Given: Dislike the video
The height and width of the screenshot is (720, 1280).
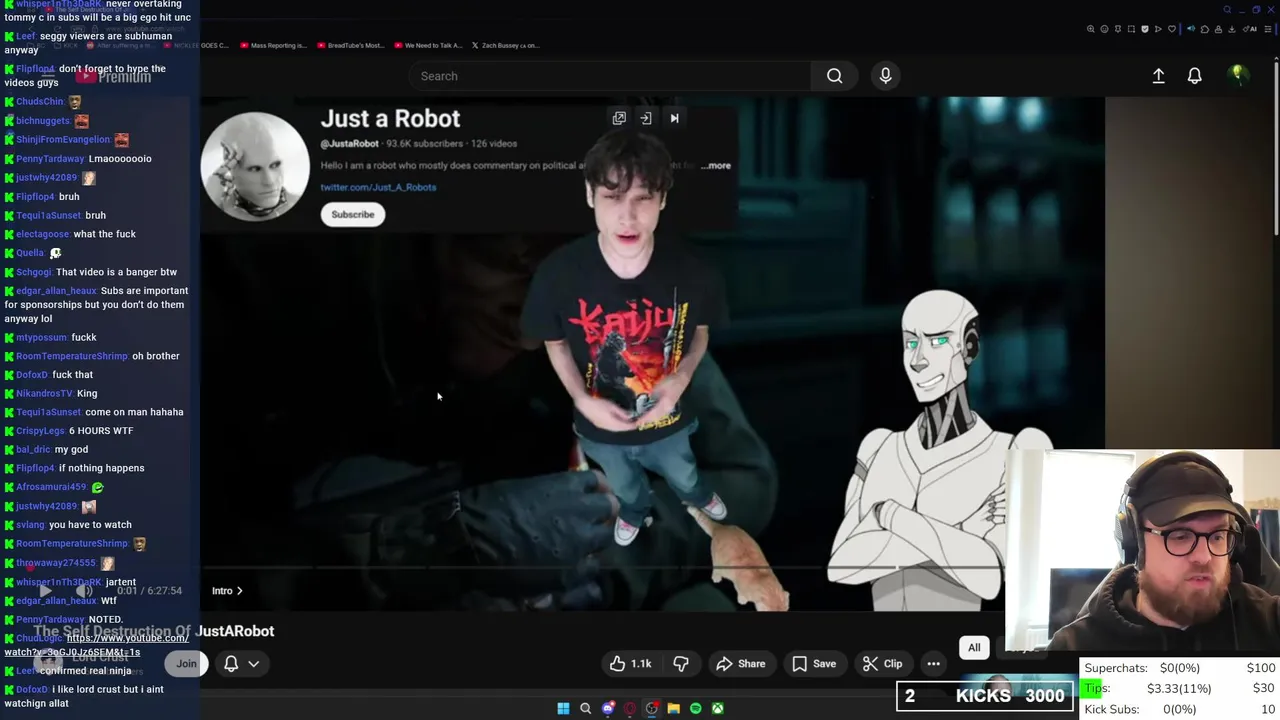Looking at the screenshot, I should click(x=681, y=664).
